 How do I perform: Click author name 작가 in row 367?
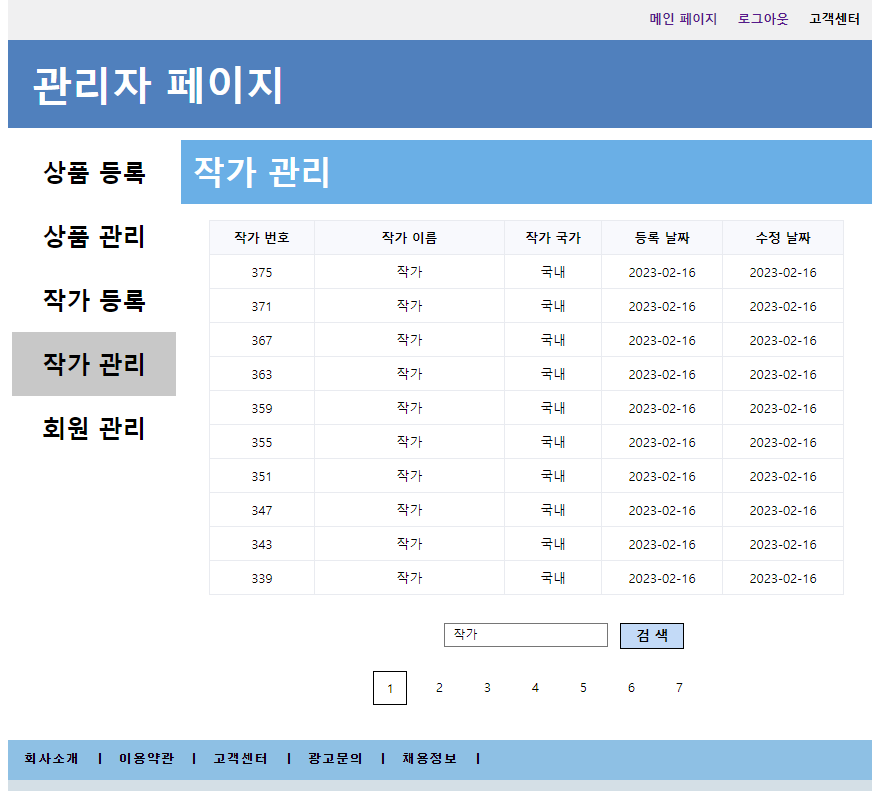coord(409,340)
